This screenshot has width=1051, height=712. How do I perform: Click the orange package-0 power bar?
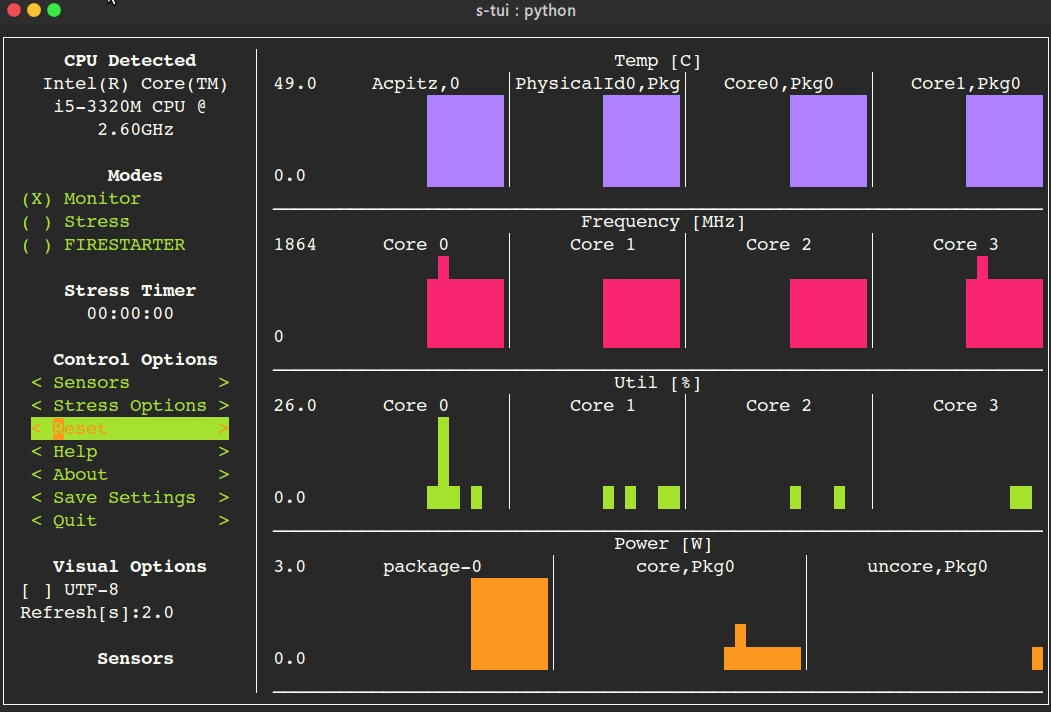(x=509, y=624)
